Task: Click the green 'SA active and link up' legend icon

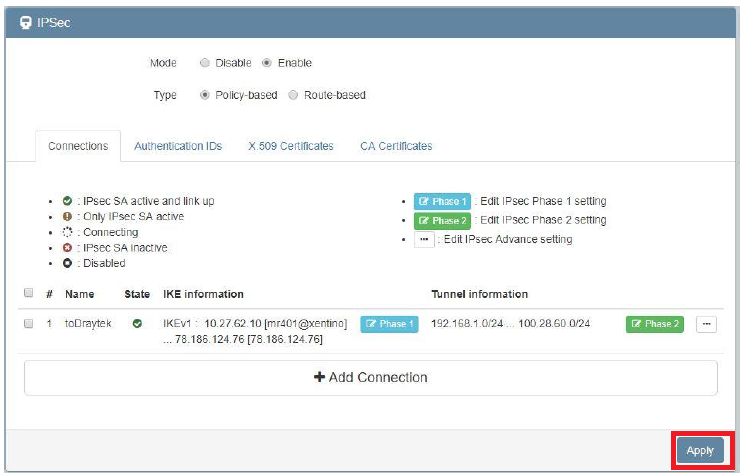Action: pyautogui.click(x=67, y=201)
